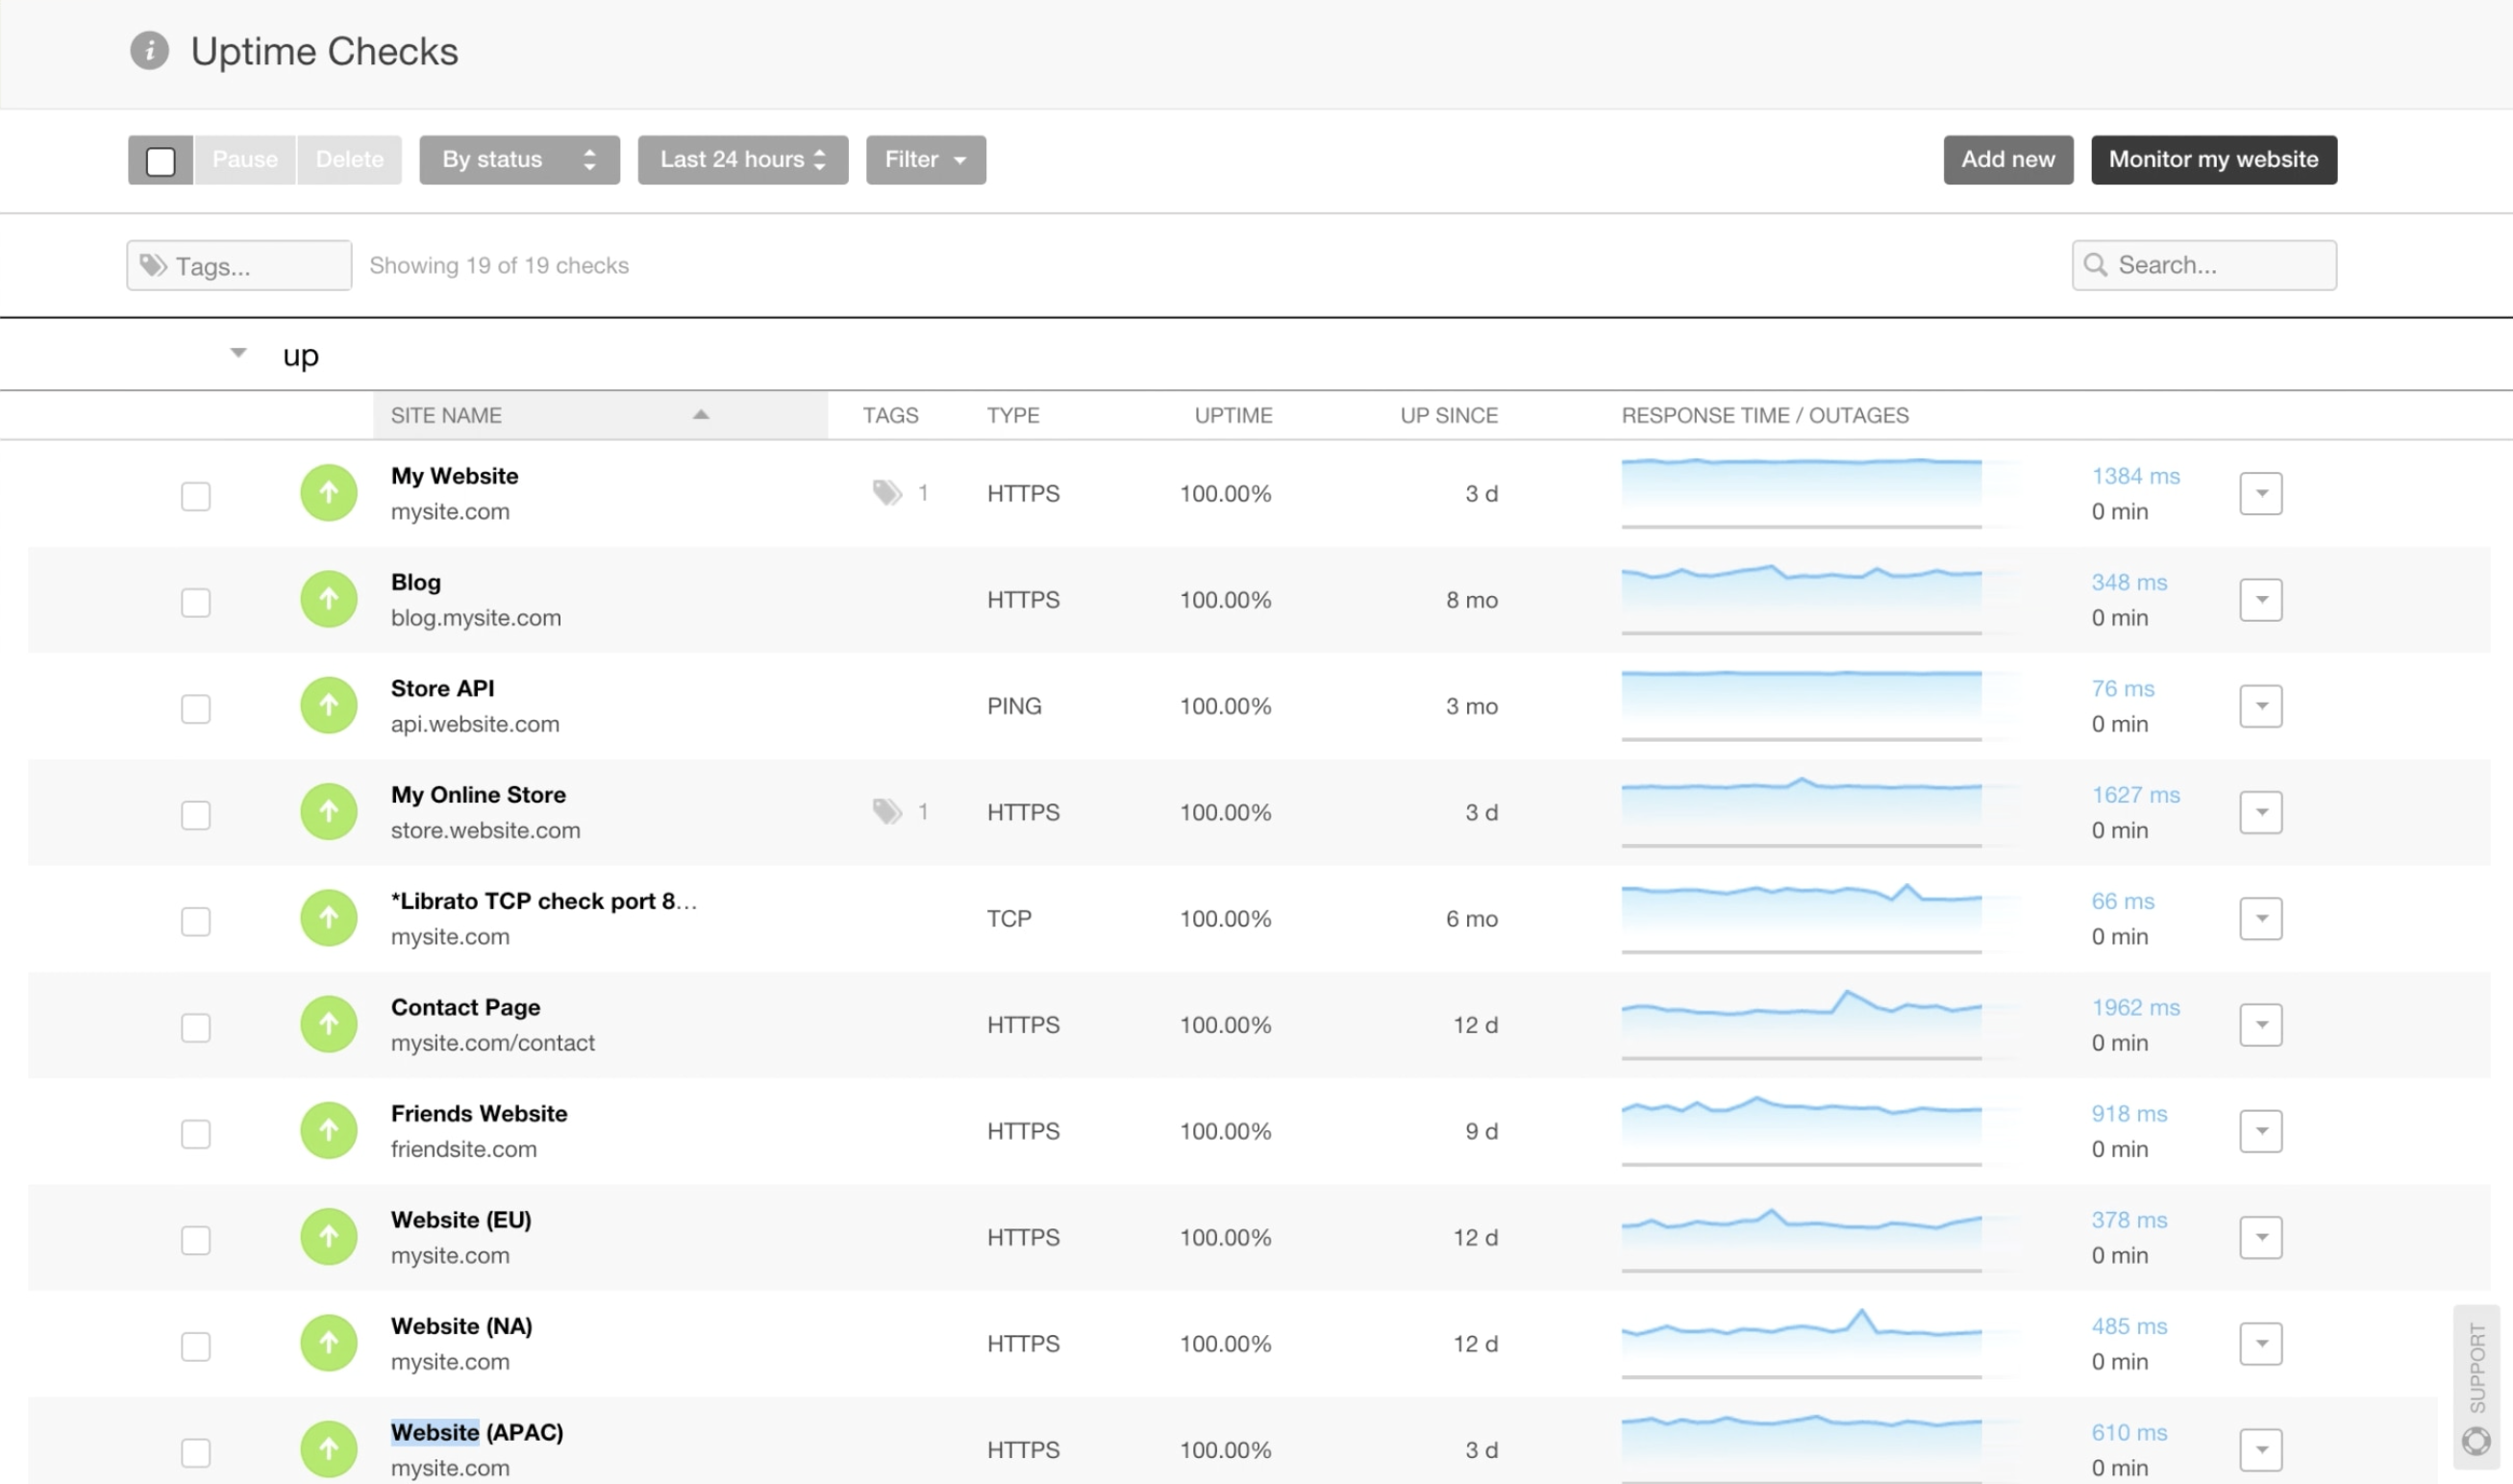Click green status icon for Website (NA)
This screenshot has height=1484, width=2513.
coord(328,1343)
